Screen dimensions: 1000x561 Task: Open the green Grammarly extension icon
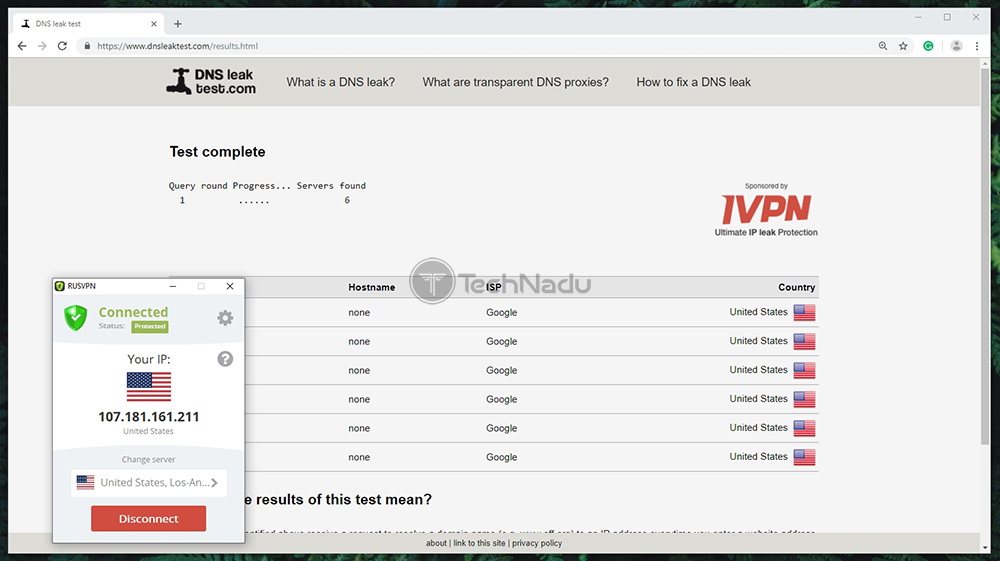coord(929,46)
